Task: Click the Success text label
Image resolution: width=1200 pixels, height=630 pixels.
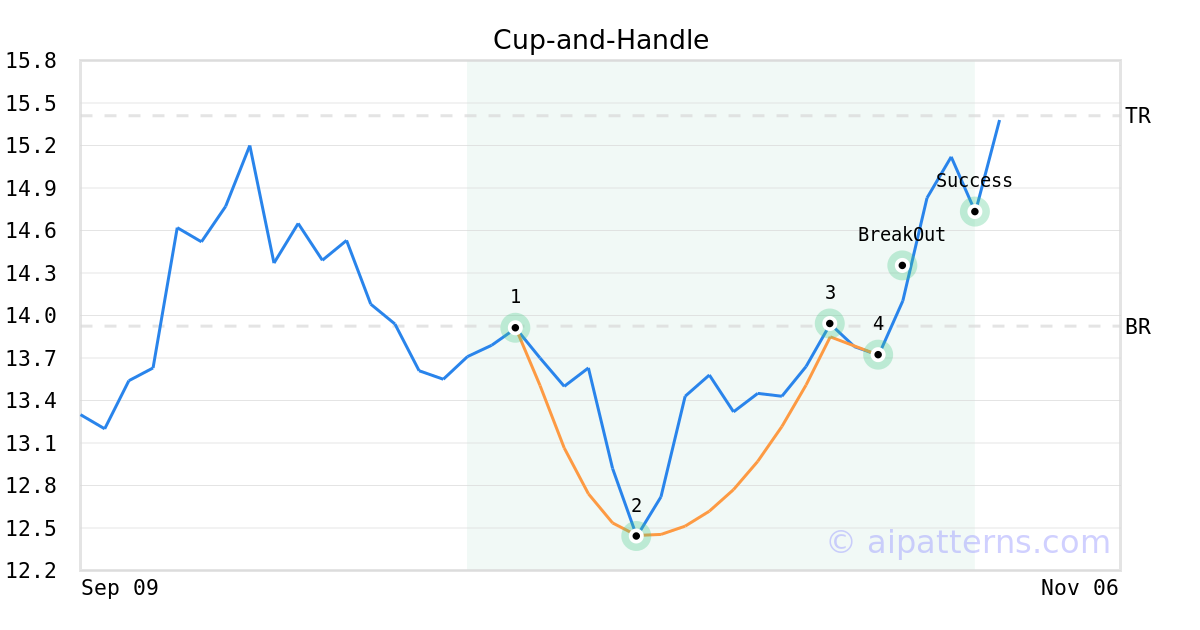Action: pos(974,181)
